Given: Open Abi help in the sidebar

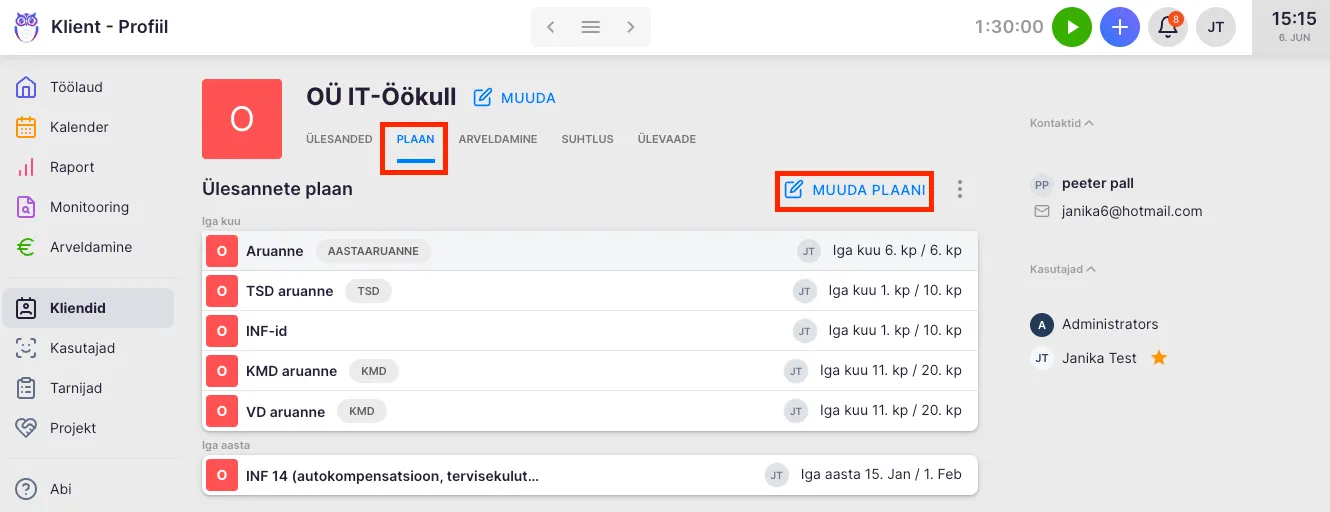Looking at the screenshot, I should (x=60, y=489).
